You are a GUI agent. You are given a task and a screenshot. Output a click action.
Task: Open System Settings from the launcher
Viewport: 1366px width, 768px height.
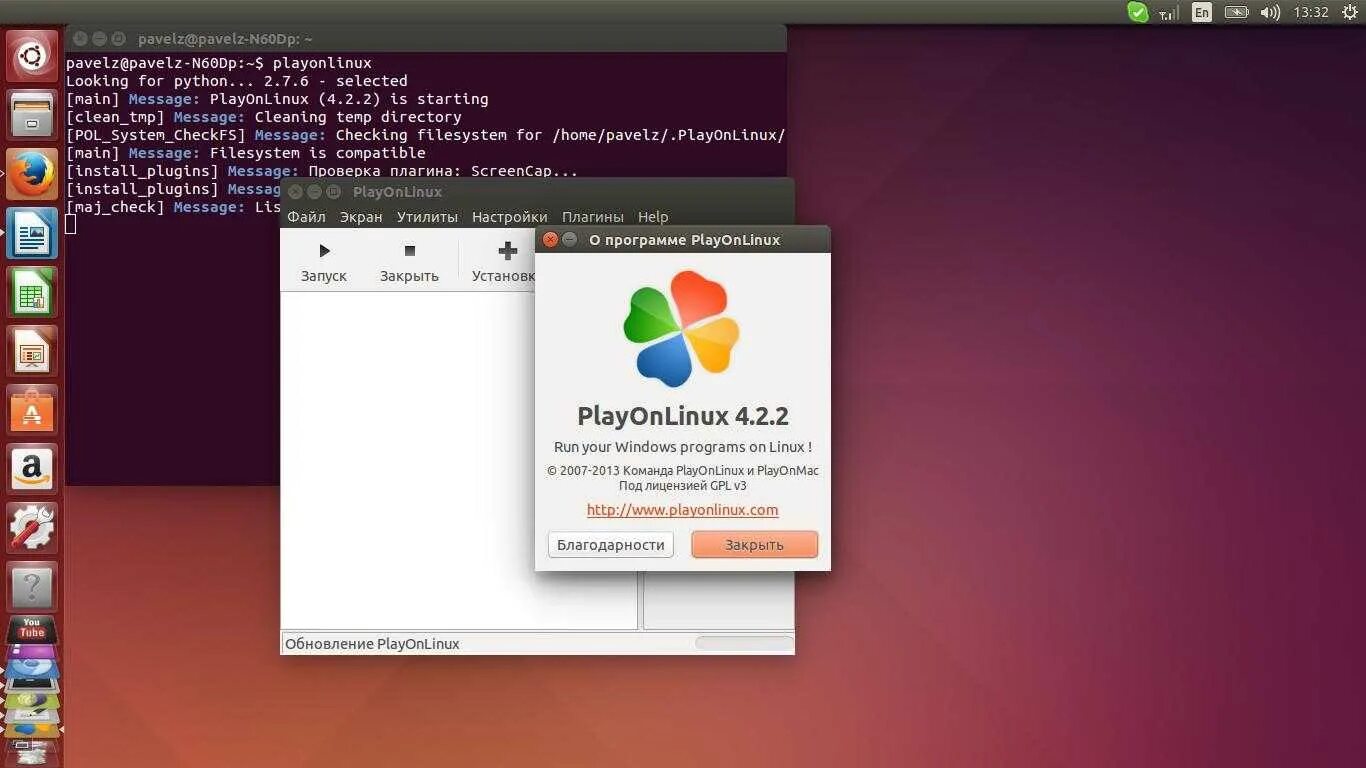pos(32,528)
